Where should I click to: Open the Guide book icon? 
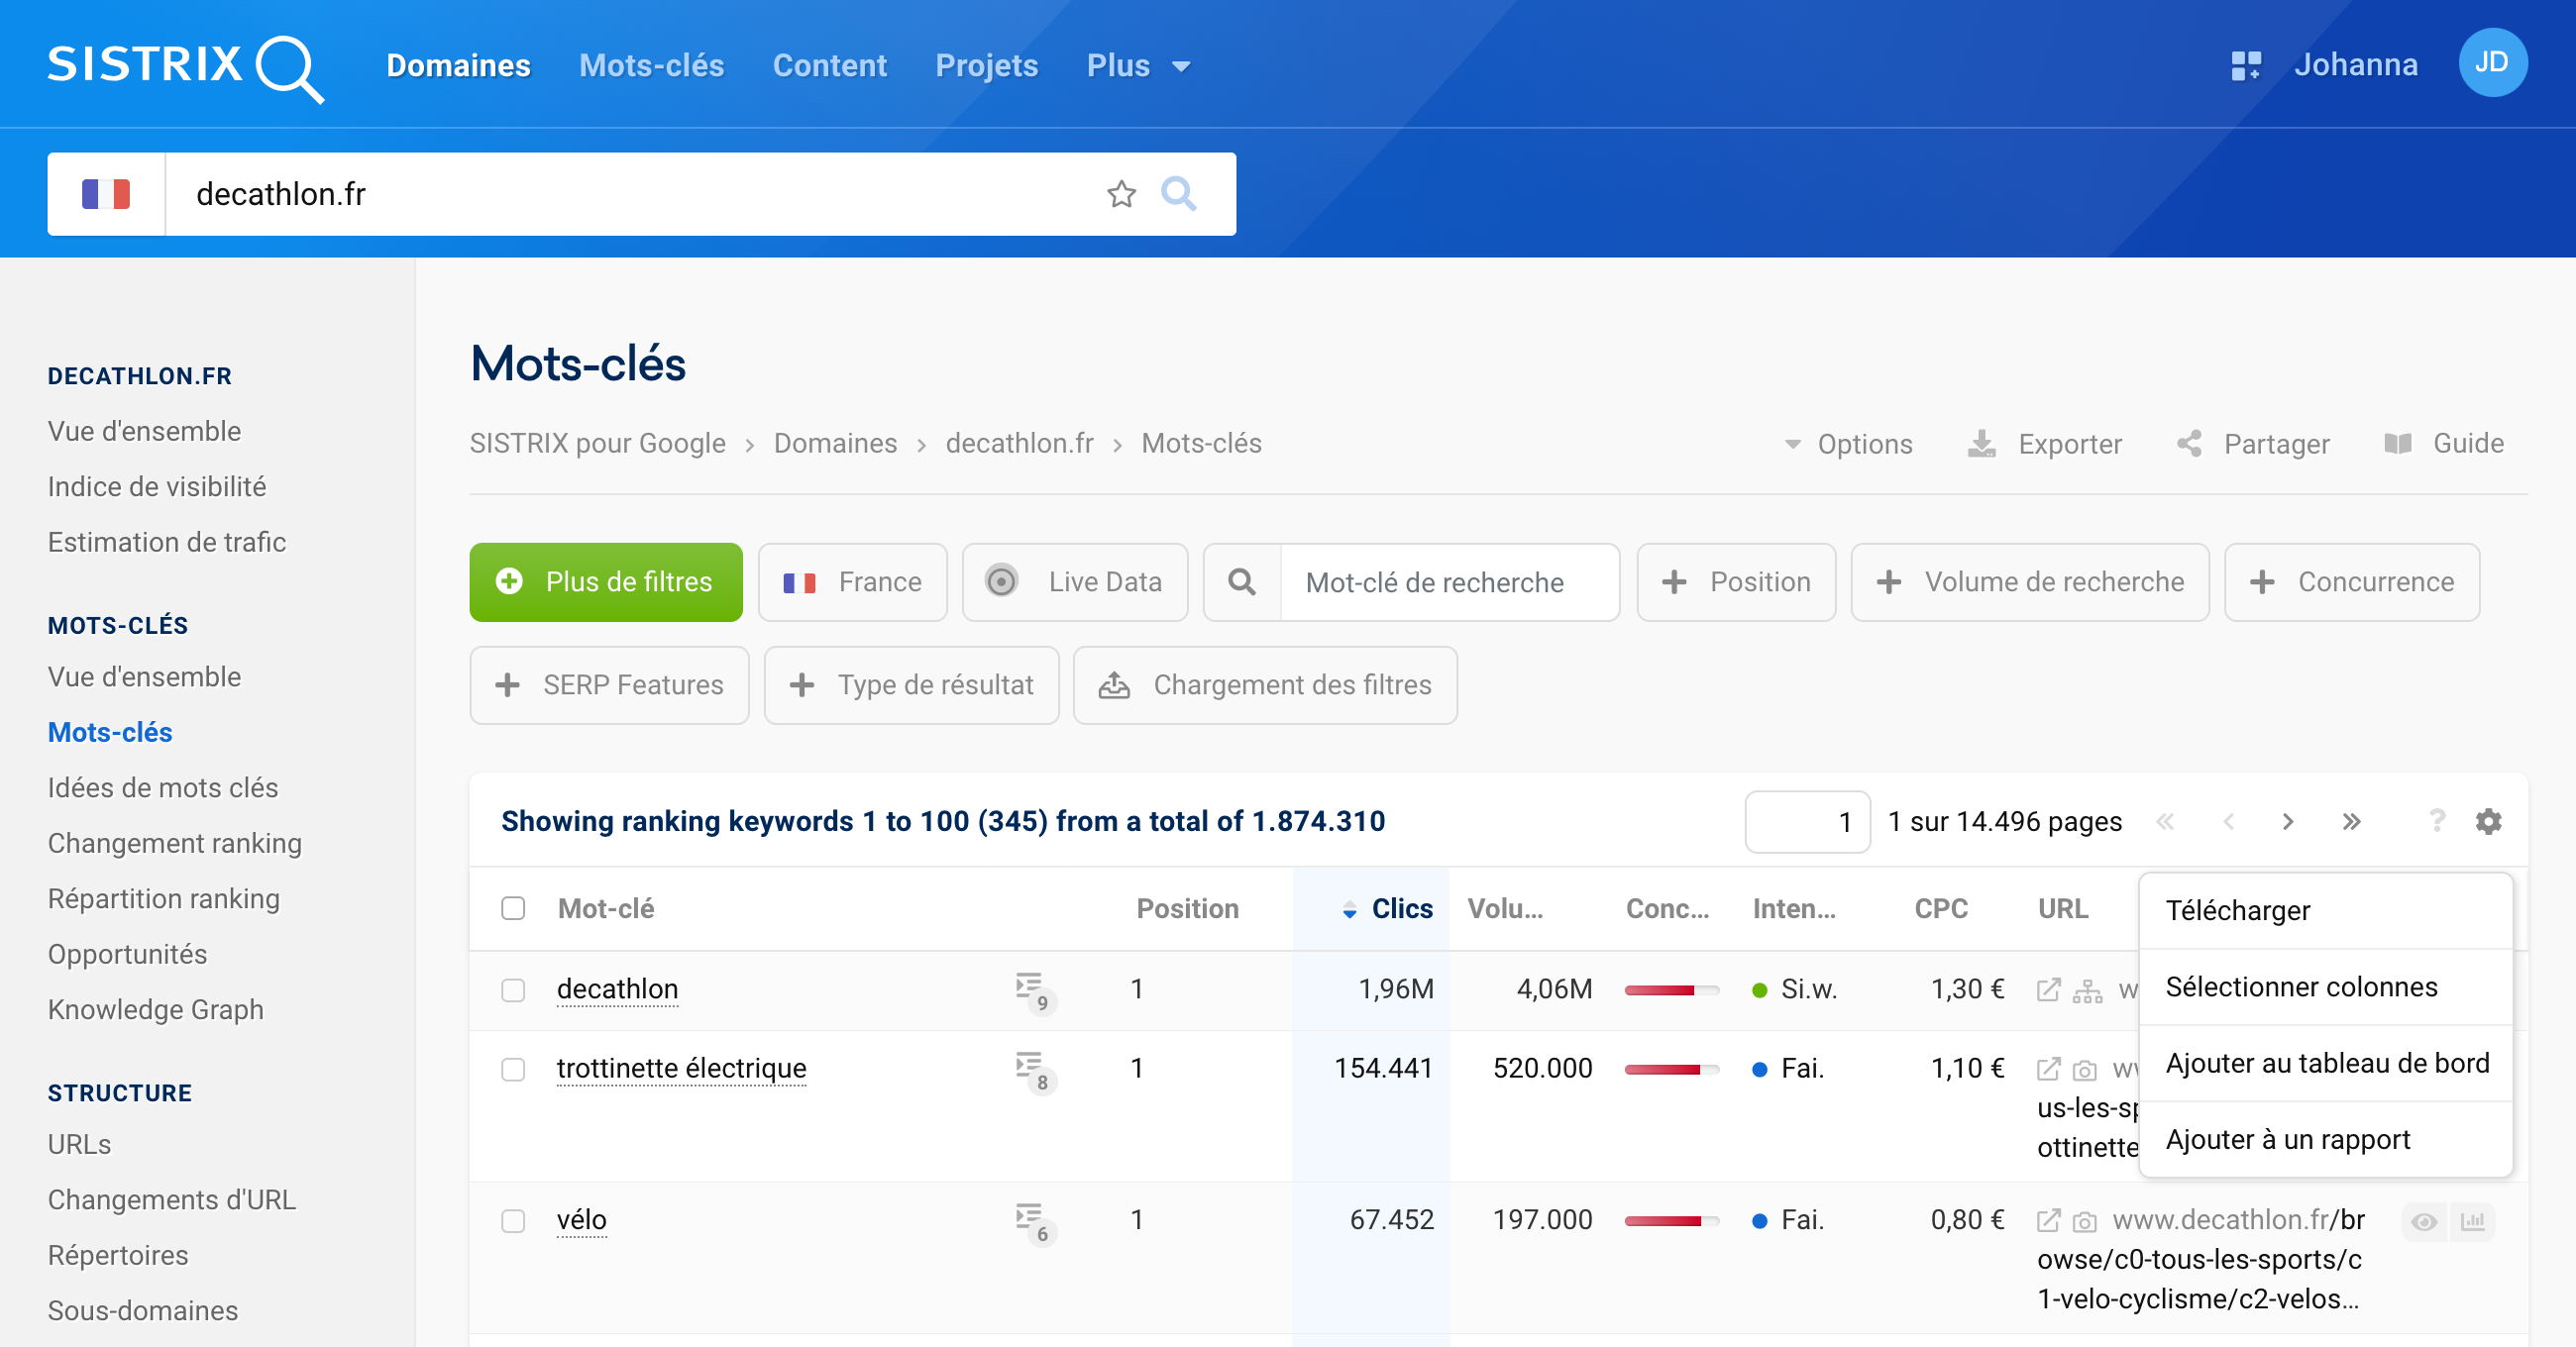click(x=2397, y=444)
